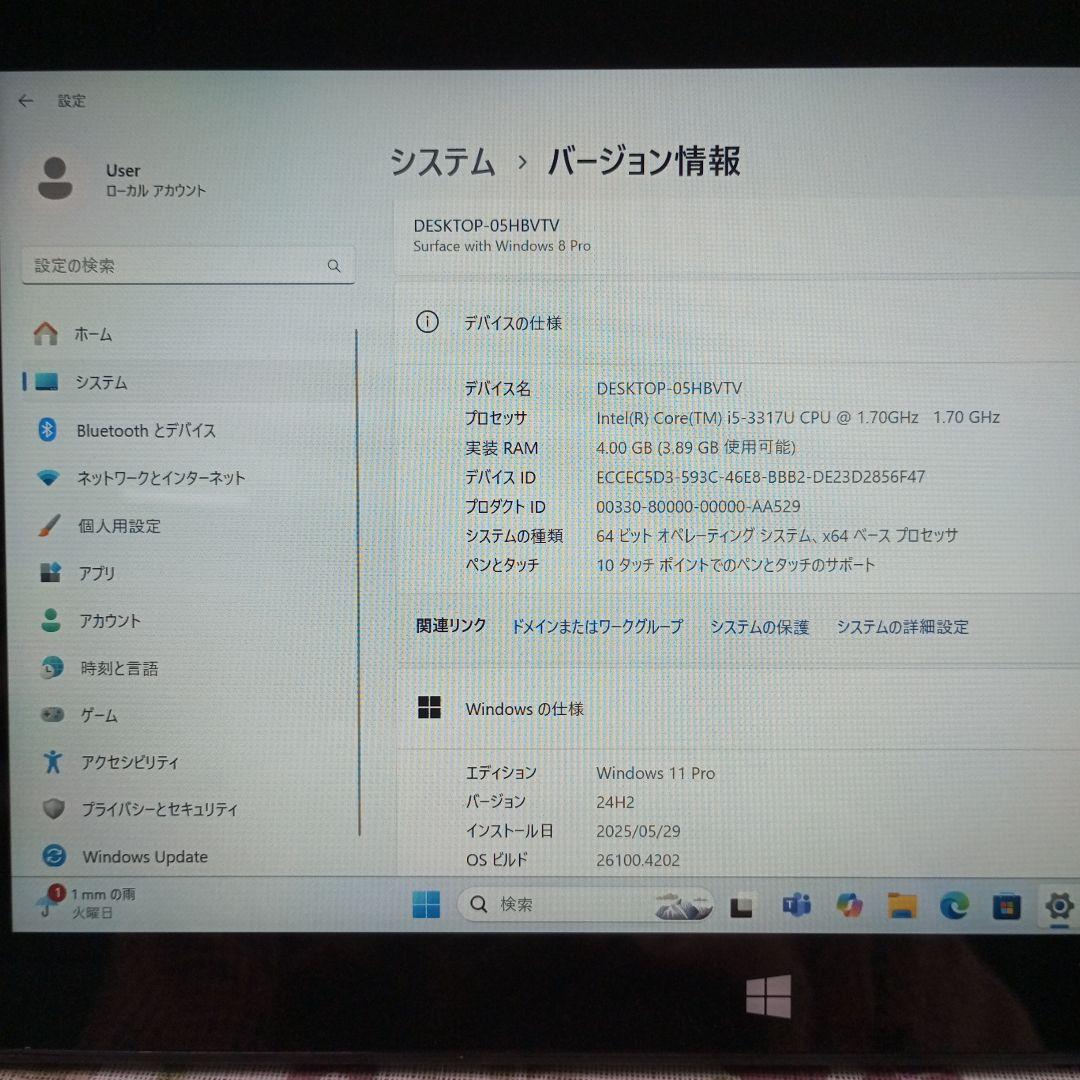Select the 64 ビット system type value
The width and height of the screenshot is (1080, 1080).
click(x=777, y=535)
